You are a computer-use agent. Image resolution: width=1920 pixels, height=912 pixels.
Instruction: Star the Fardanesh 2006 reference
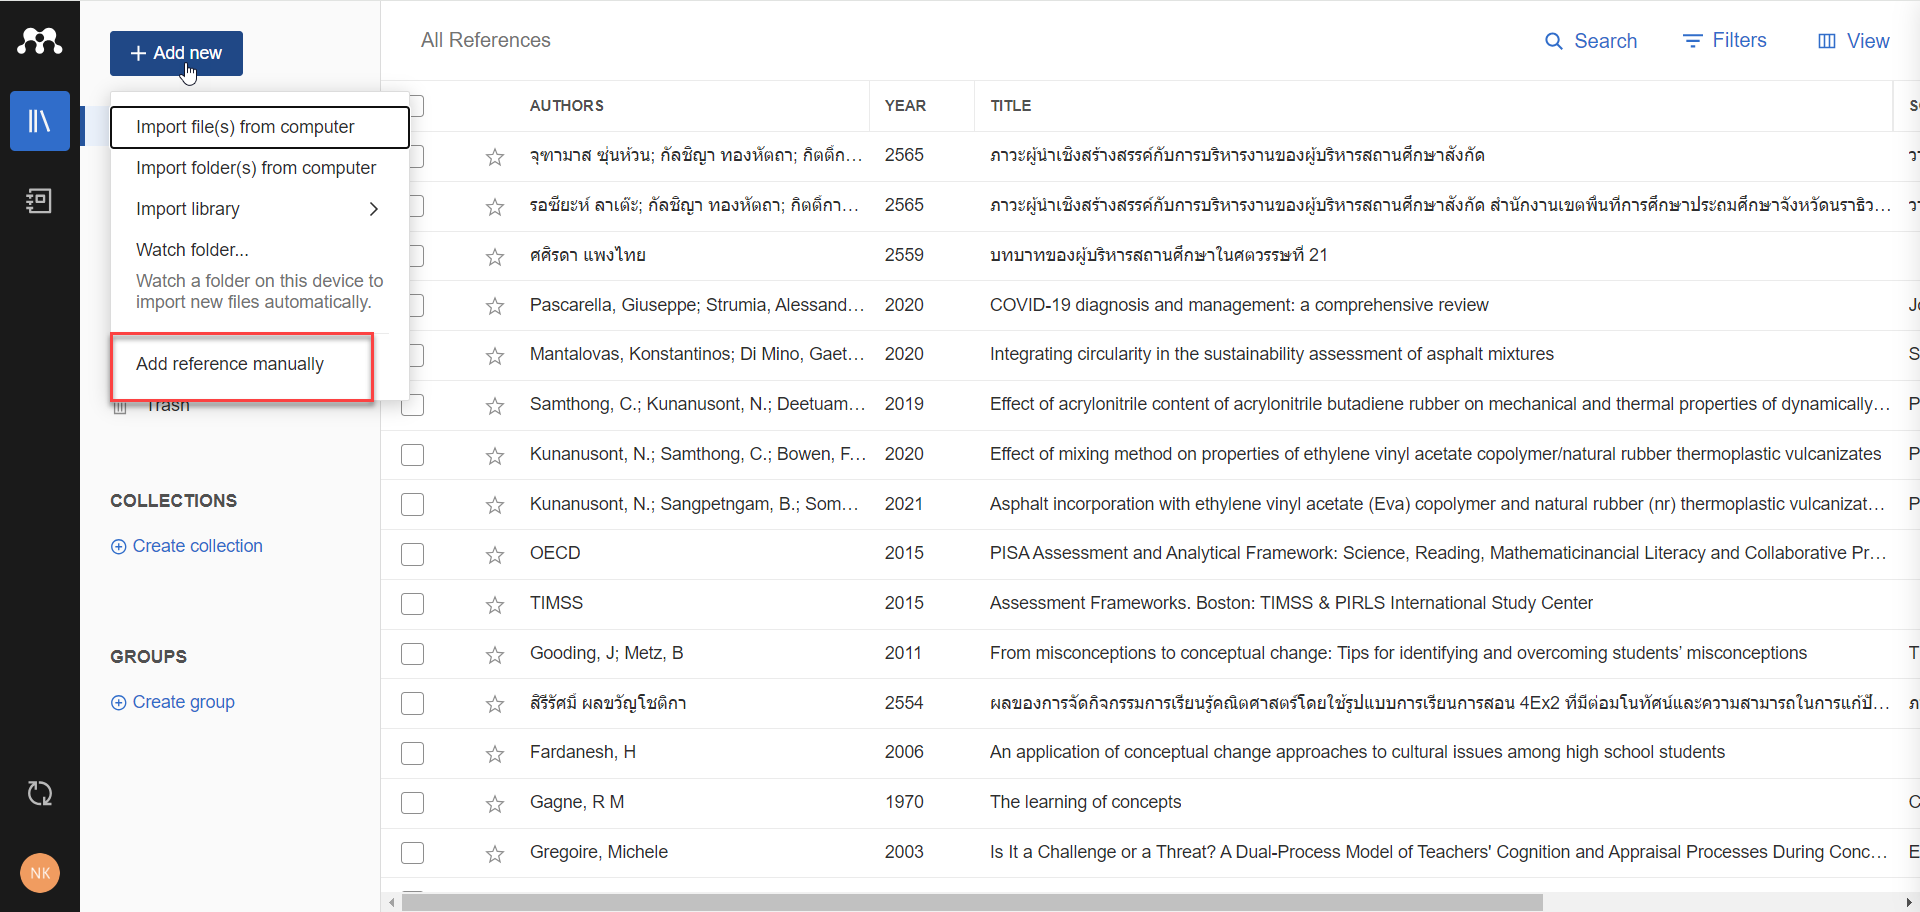[x=495, y=754]
